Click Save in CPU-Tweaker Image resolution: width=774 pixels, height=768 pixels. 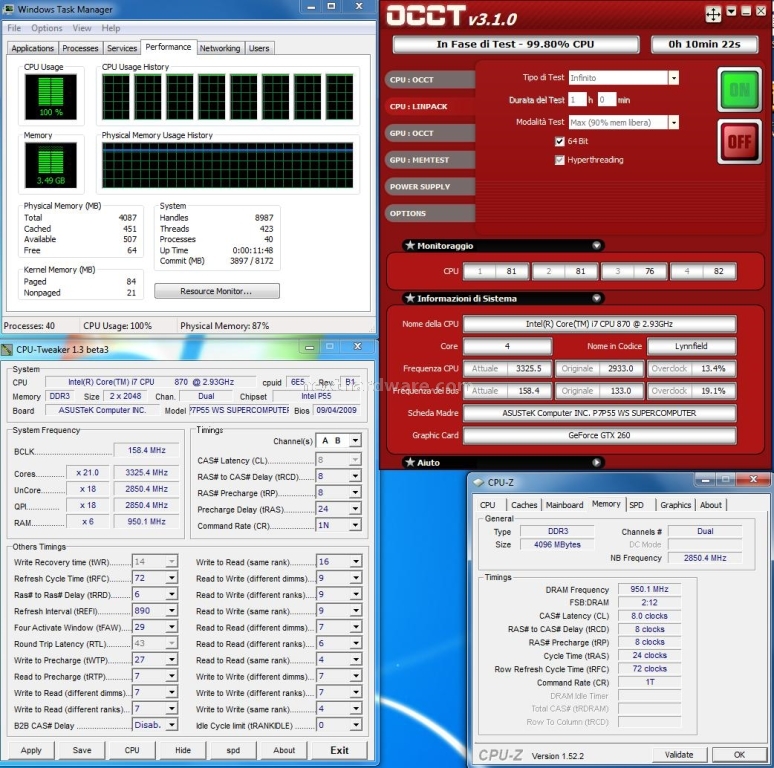click(x=81, y=750)
